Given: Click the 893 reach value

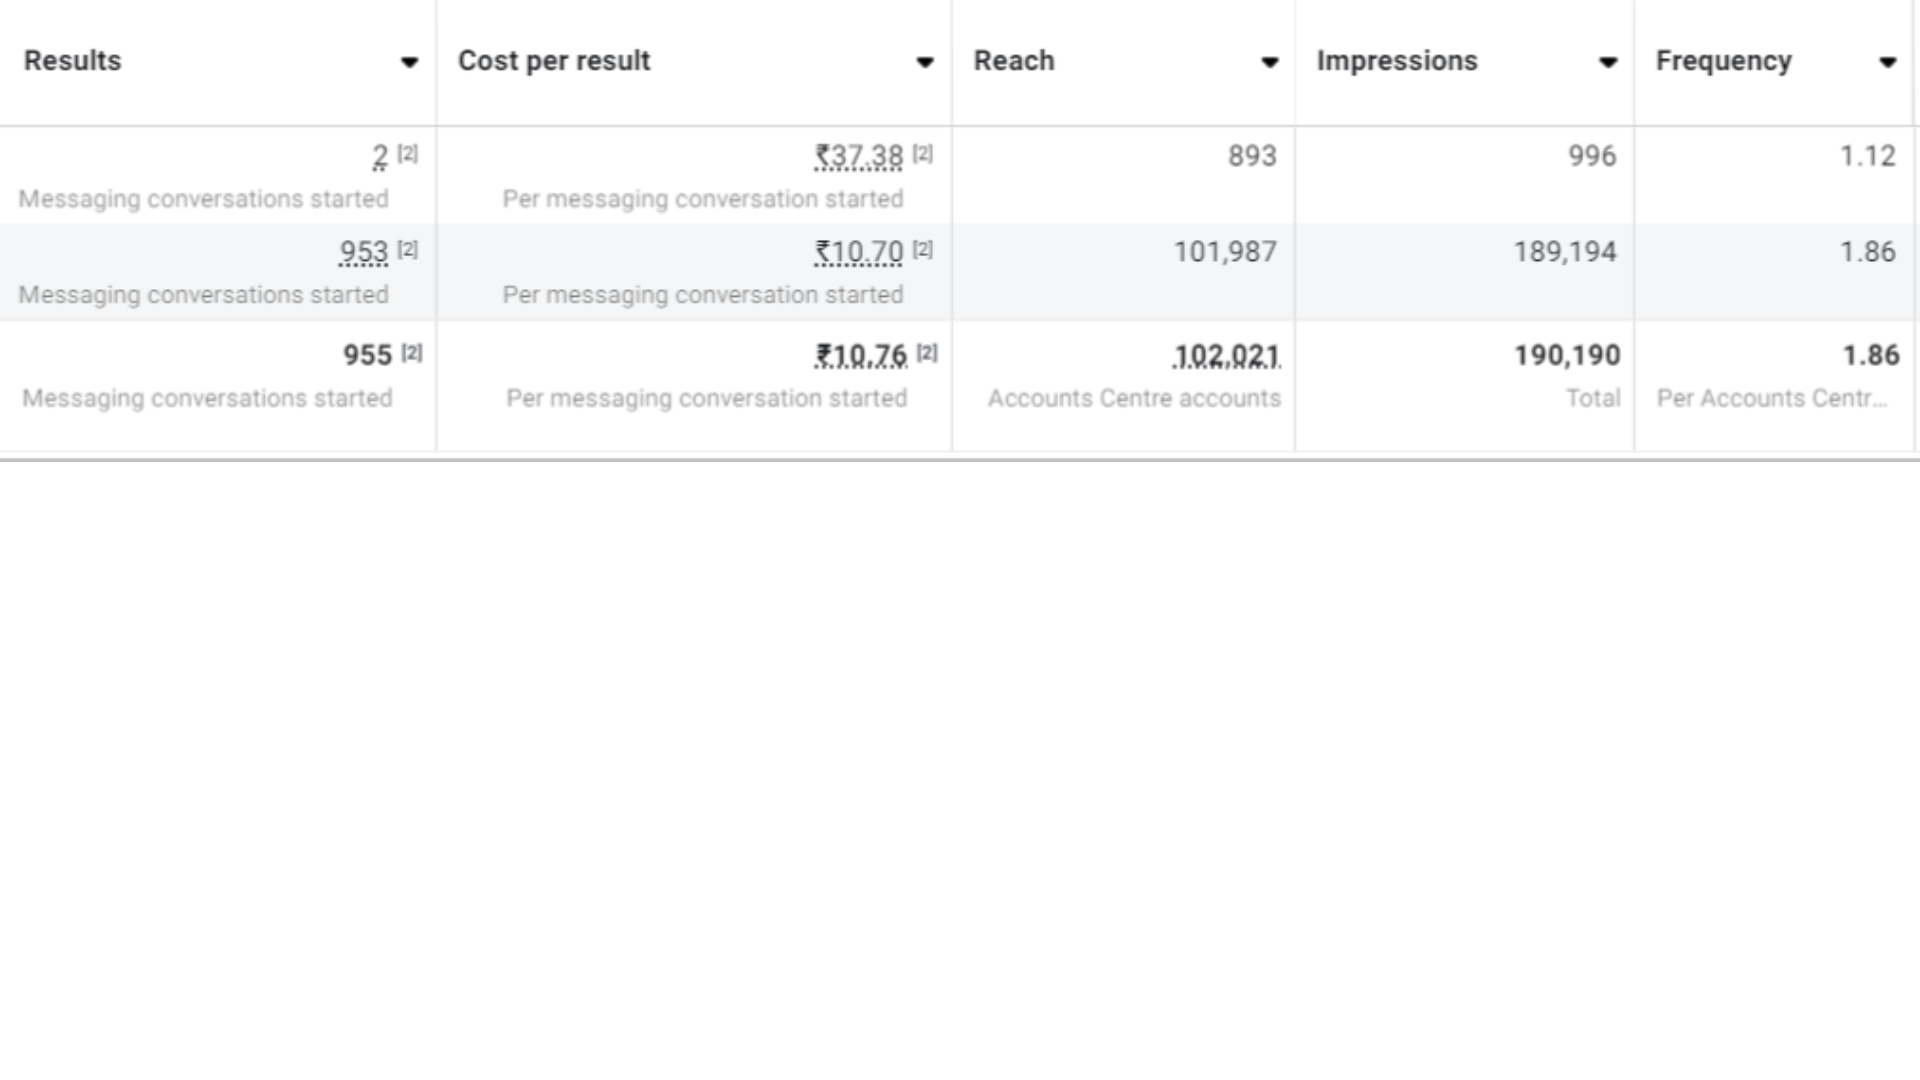Looking at the screenshot, I should point(1251,155).
